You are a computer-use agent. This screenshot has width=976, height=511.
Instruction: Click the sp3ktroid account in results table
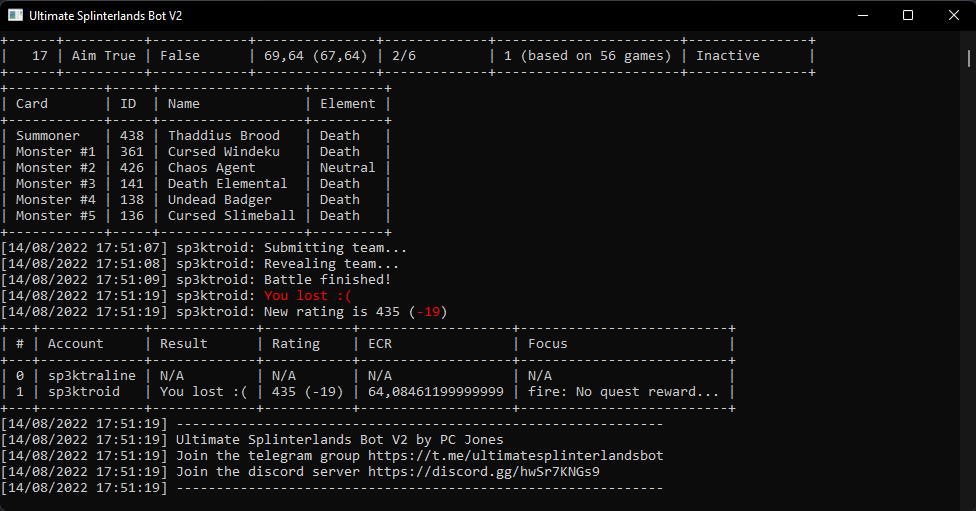point(83,392)
